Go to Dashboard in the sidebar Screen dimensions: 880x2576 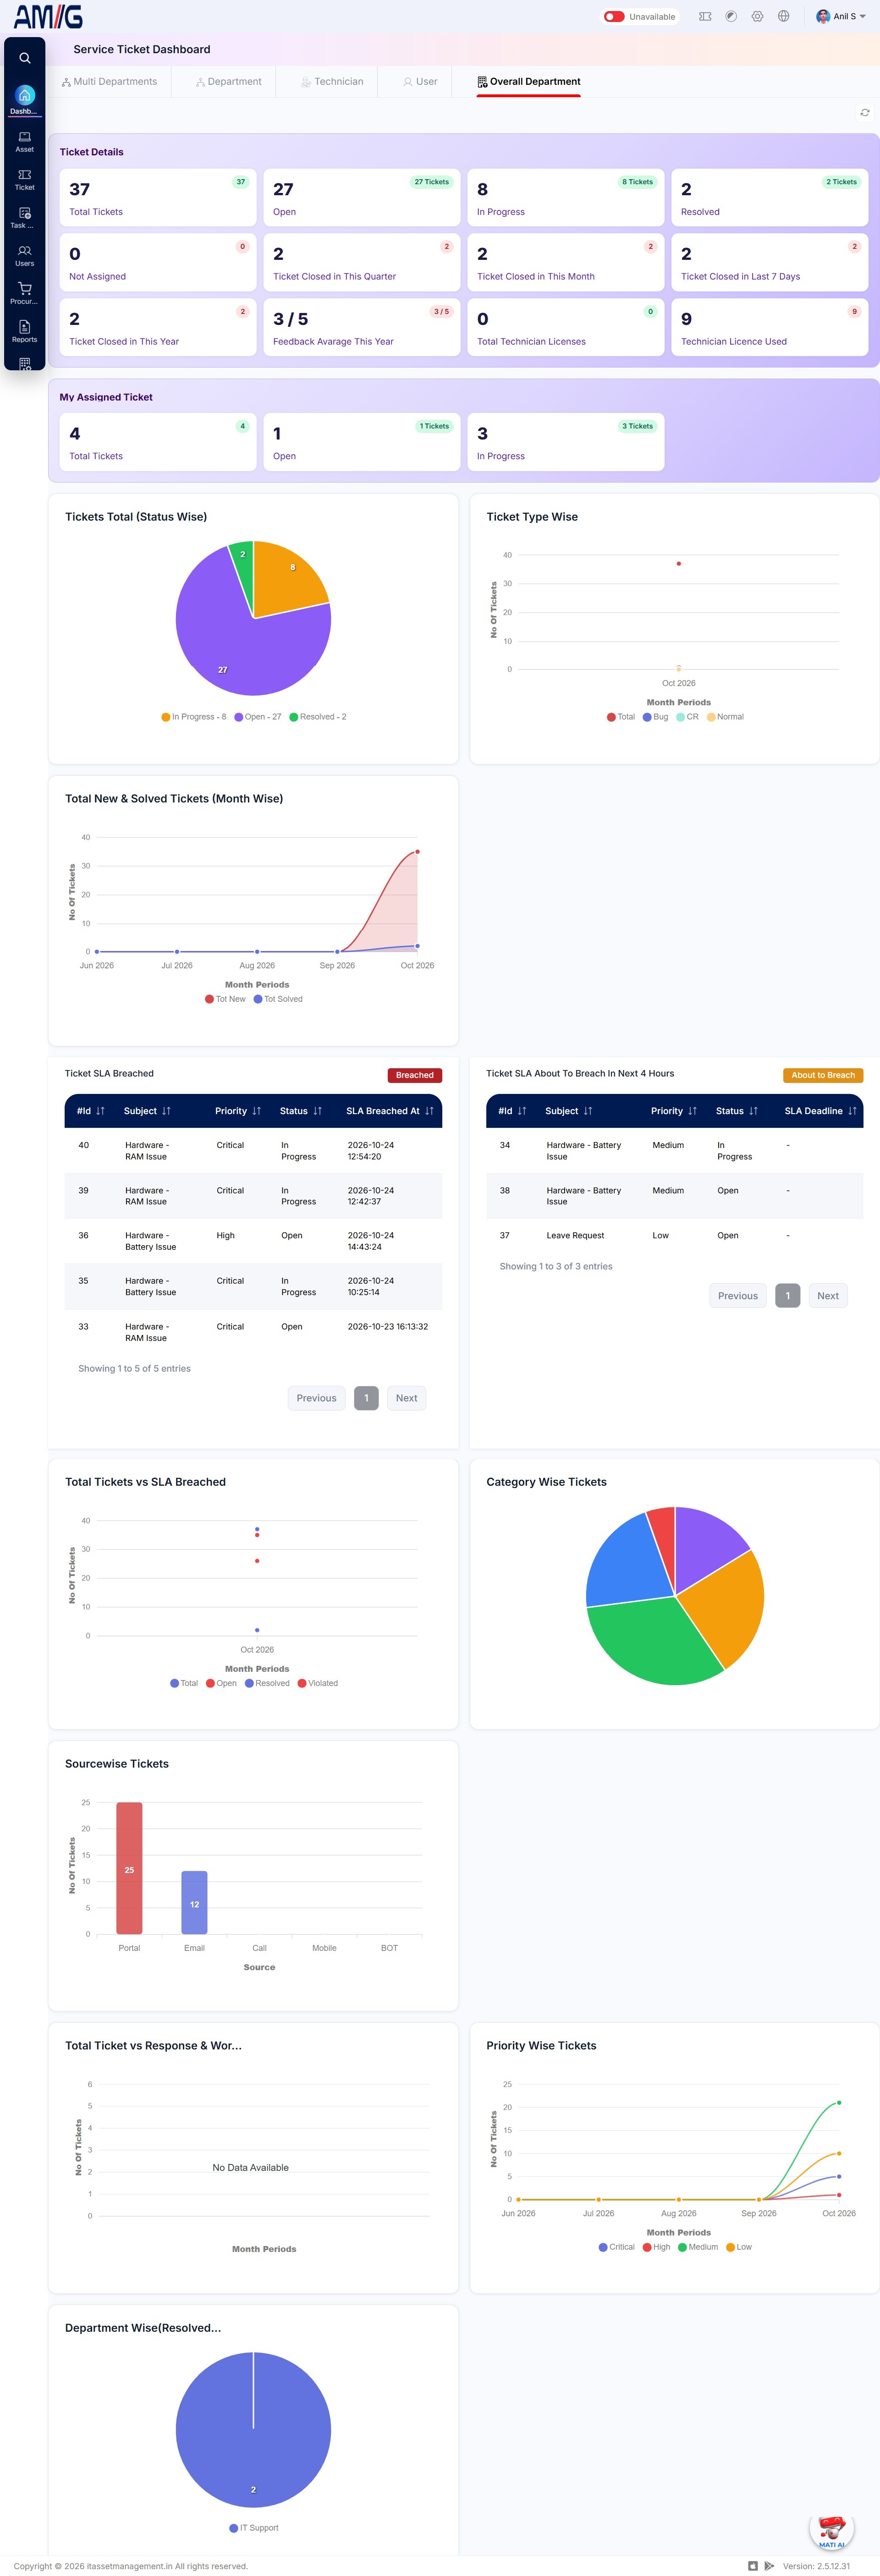[x=25, y=100]
